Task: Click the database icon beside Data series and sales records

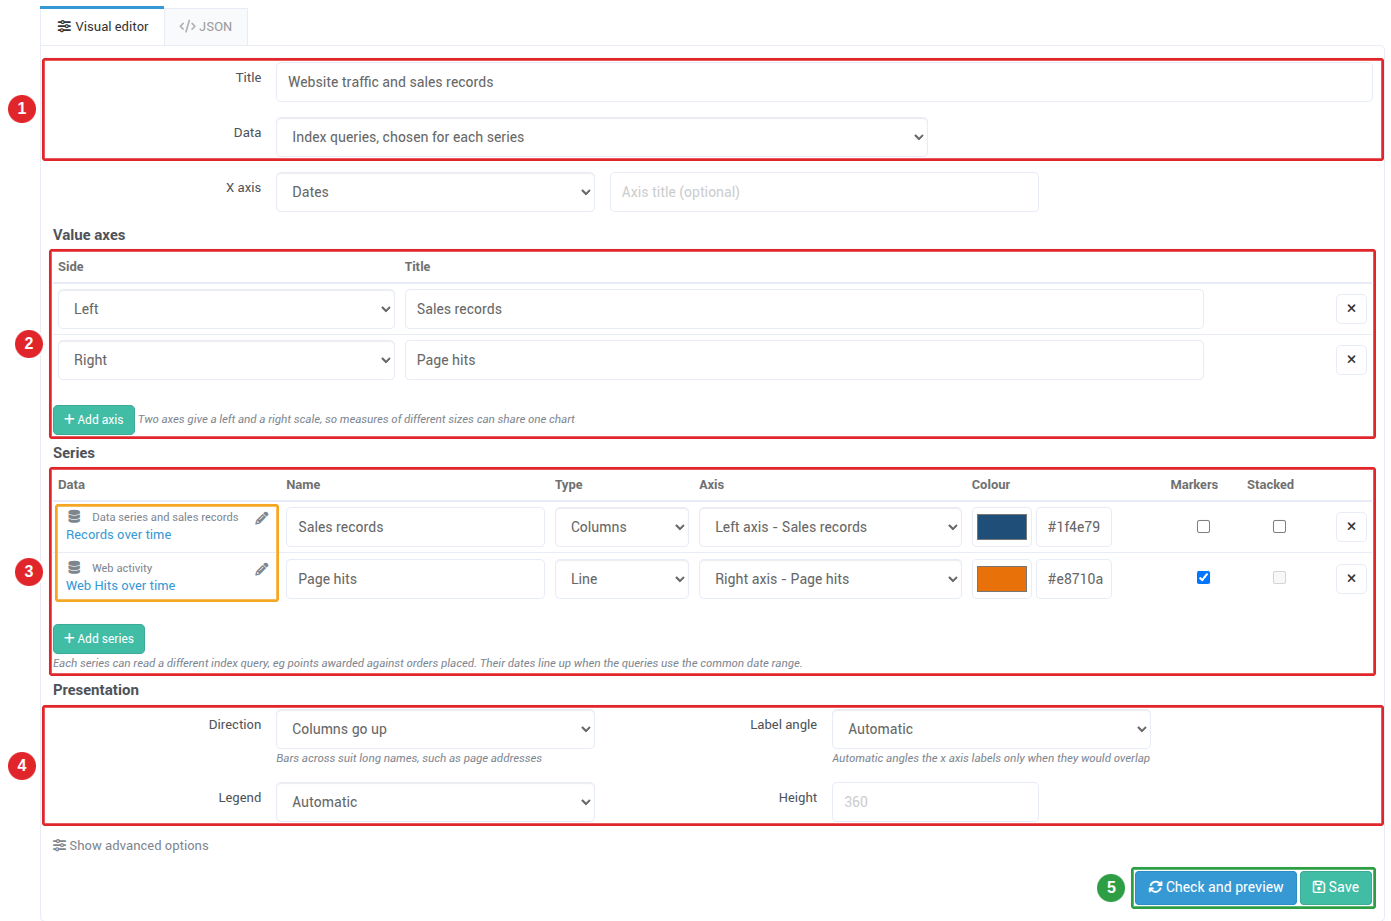Action: pyautogui.click(x=74, y=517)
